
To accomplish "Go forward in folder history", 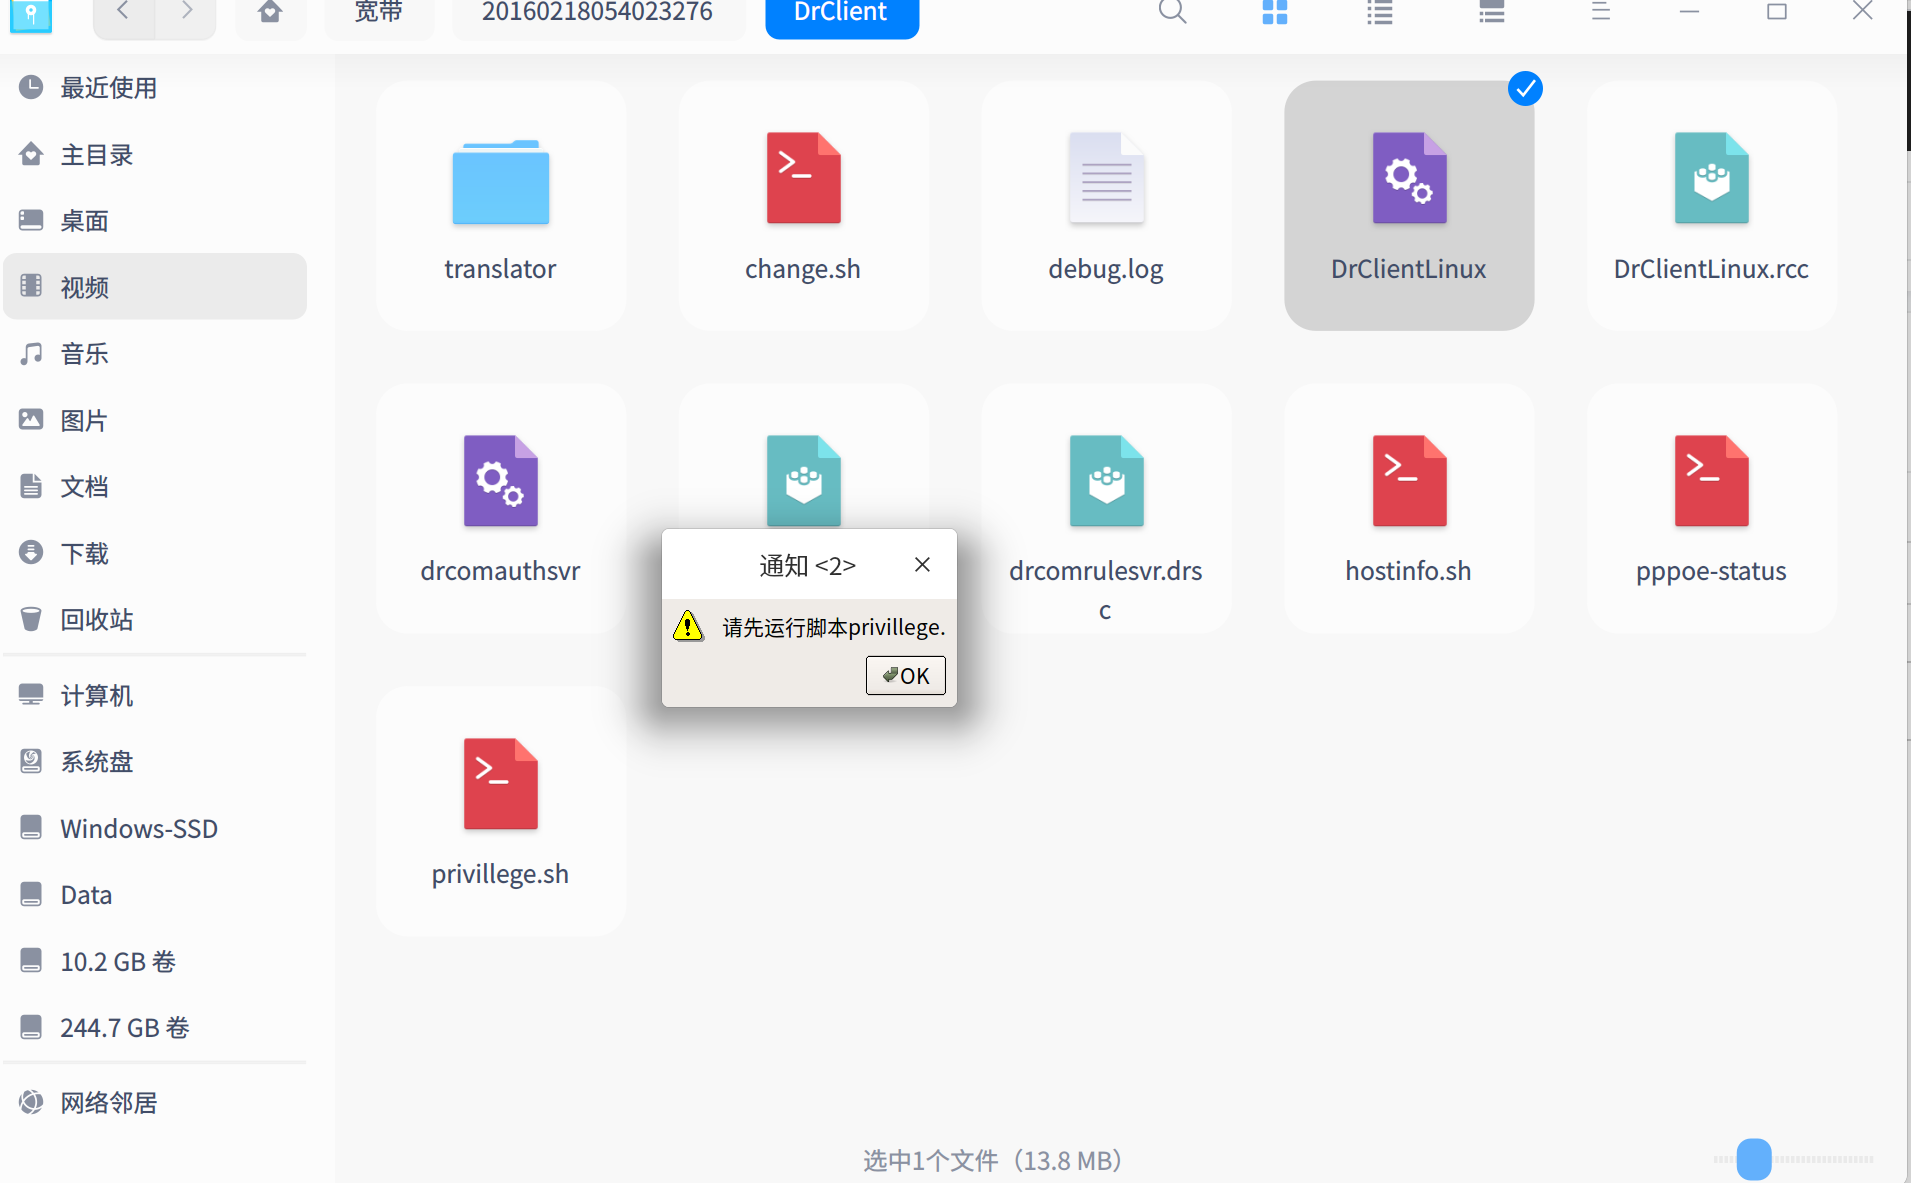I will (186, 12).
